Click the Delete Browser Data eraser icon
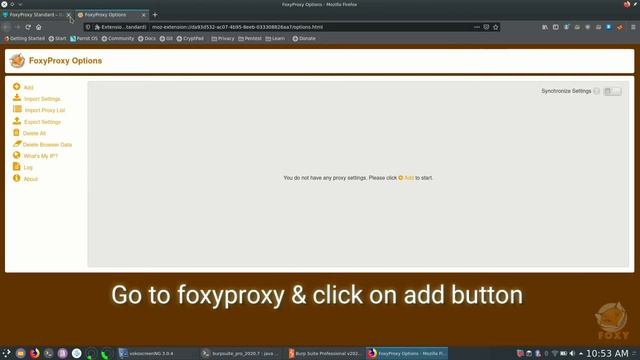This screenshot has width=640, height=360. [x=17, y=144]
